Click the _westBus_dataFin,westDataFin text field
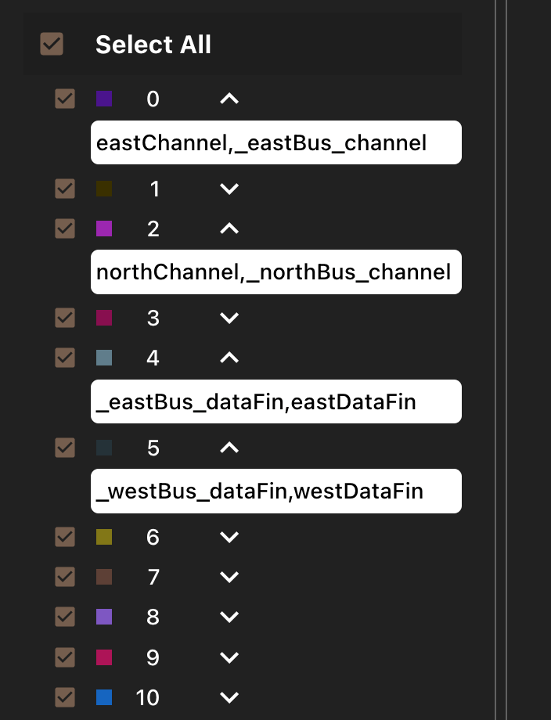Viewport: 552px width, 720px height. tap(276, 491)
